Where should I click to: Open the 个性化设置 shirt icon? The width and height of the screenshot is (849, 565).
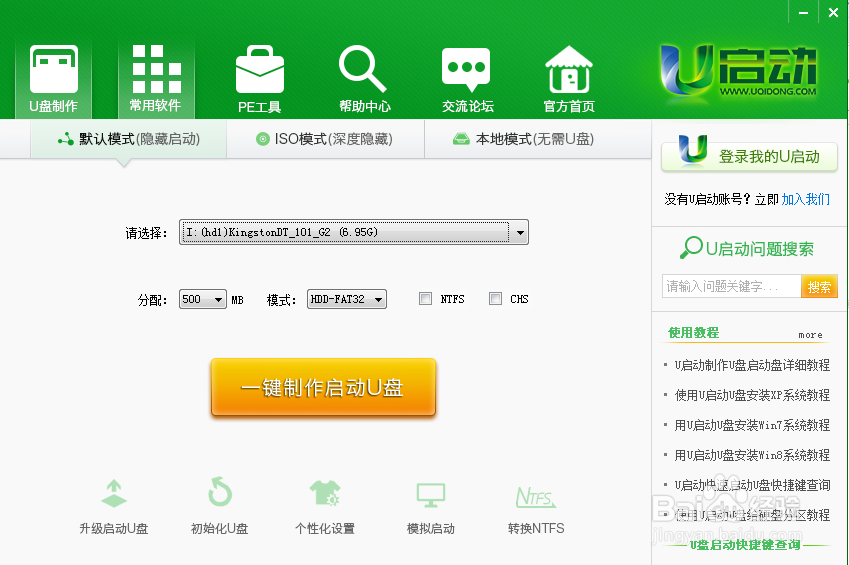(x=325, y=492)
